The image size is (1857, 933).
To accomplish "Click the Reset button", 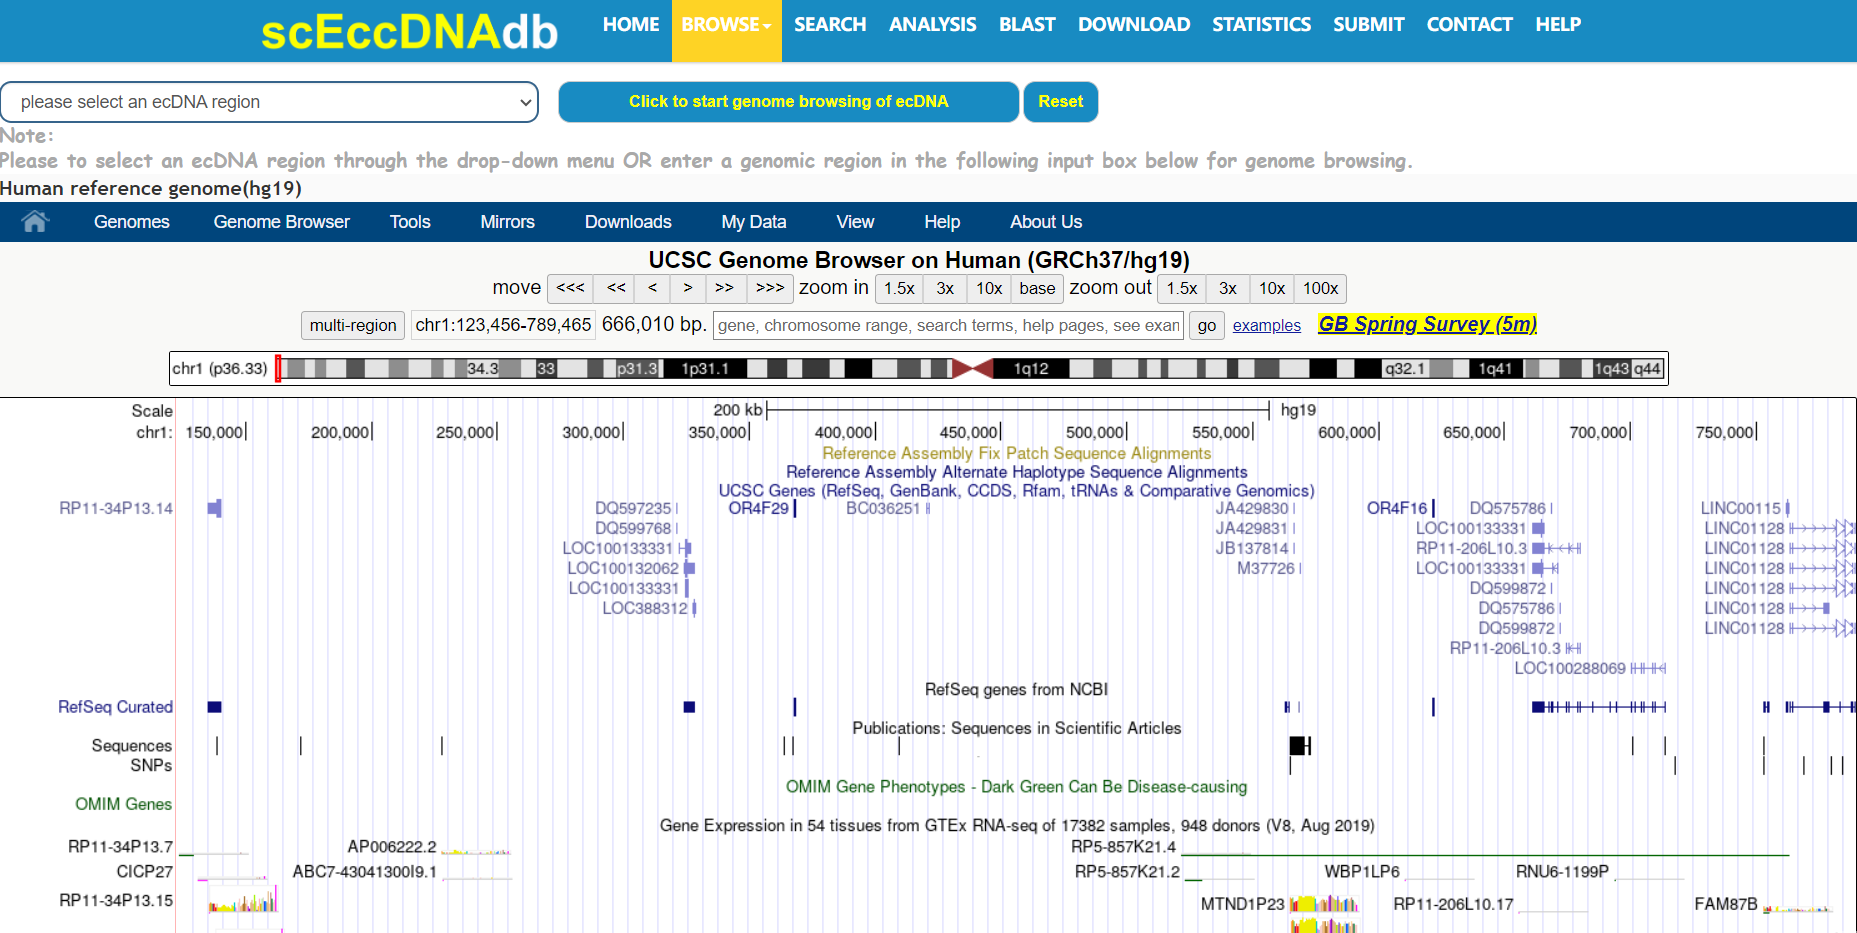I will (x=1061, y=102).
